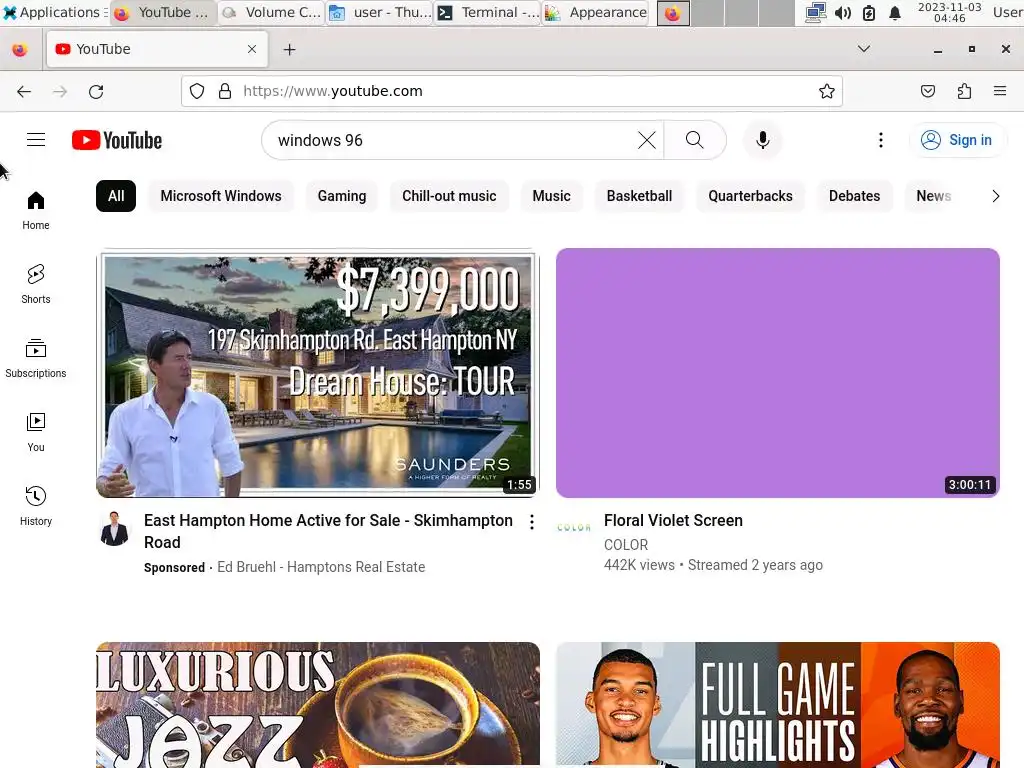1024x768 pixels.
Task: Open the Firefox application menu
Action: coord(999,91)
